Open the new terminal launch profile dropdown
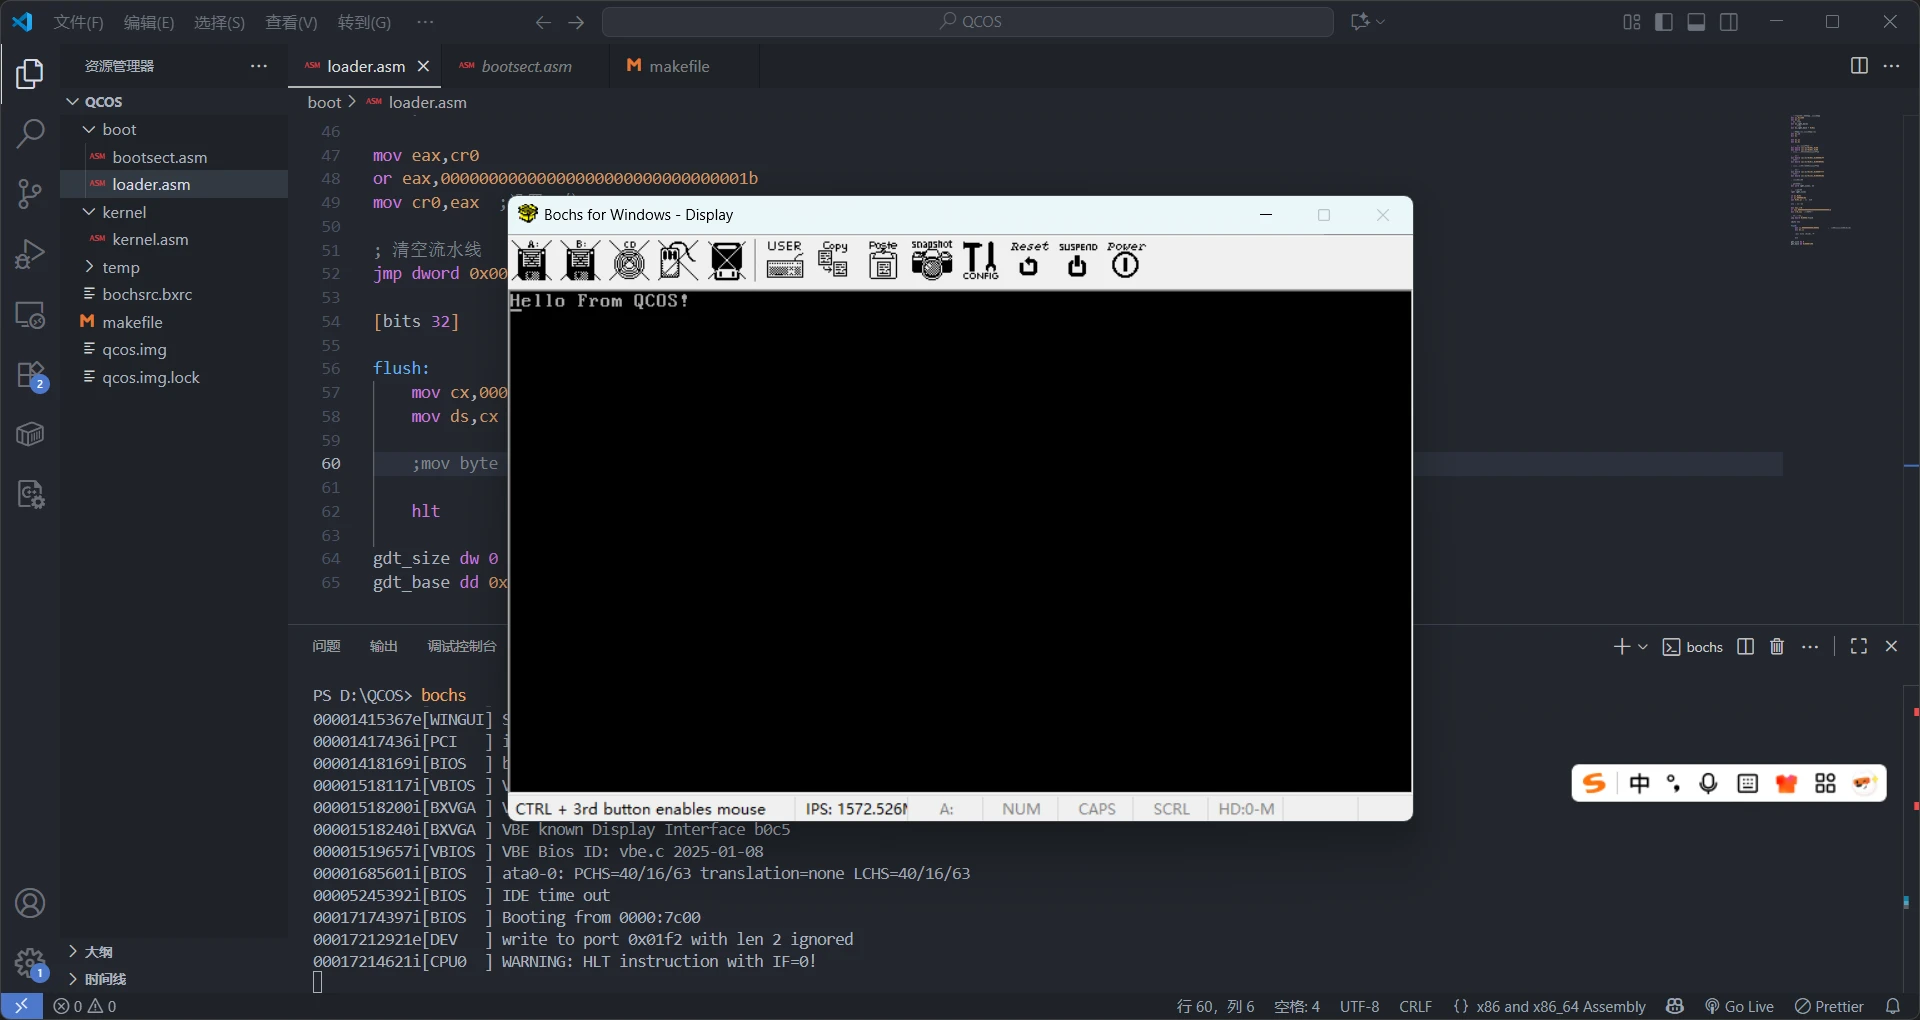This screenshot has width=1920, height=1020. (1643, 647)
